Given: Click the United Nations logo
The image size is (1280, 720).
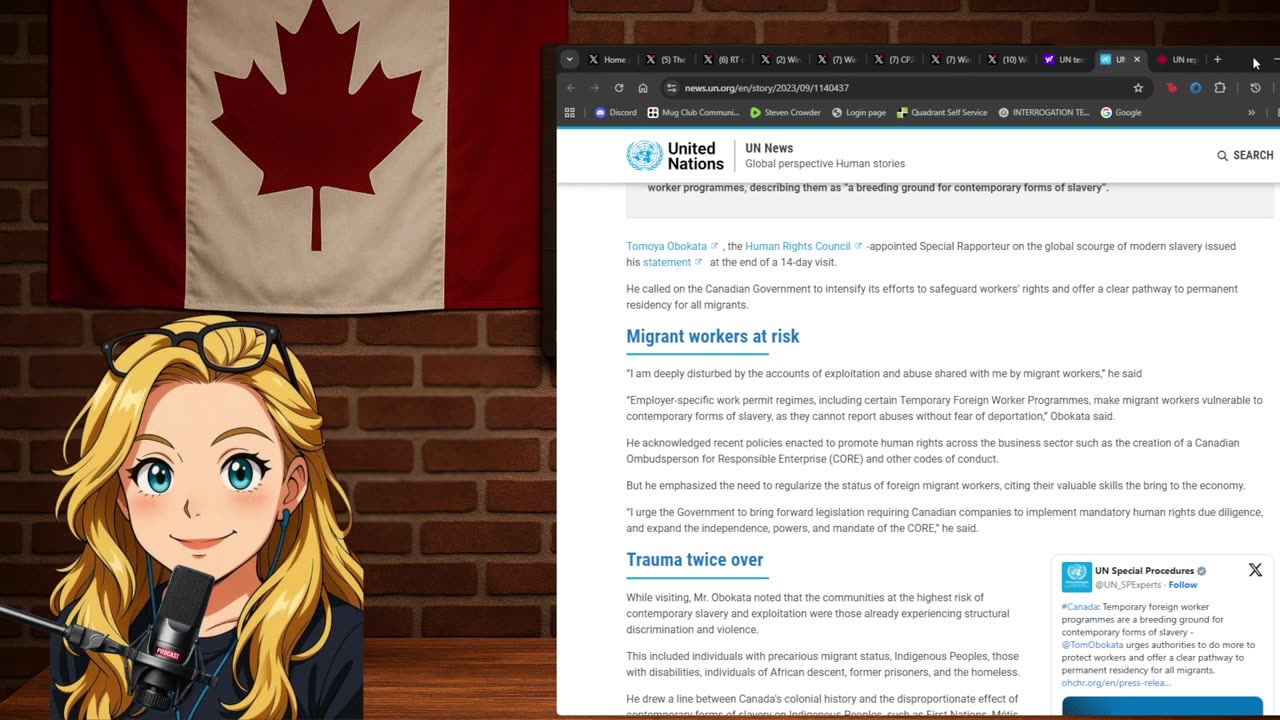Looking at the screenshot, I should click(x=675, y=156).
